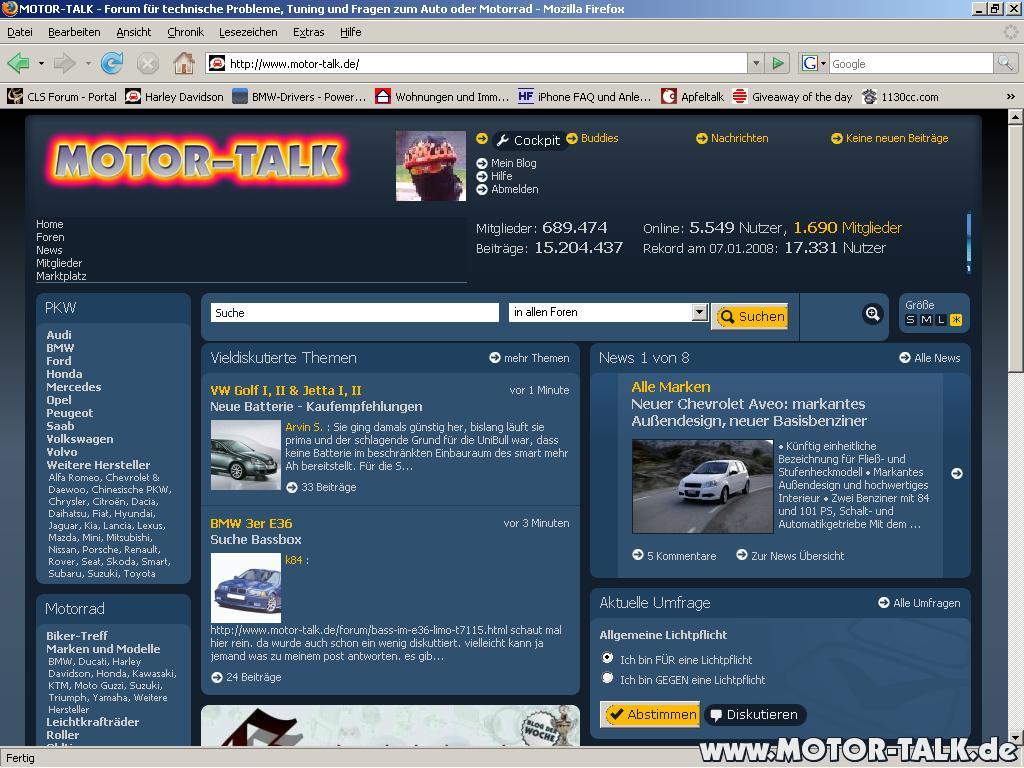
Task: Open the Apfeltalk bookmark
Action: click(692, 97)
